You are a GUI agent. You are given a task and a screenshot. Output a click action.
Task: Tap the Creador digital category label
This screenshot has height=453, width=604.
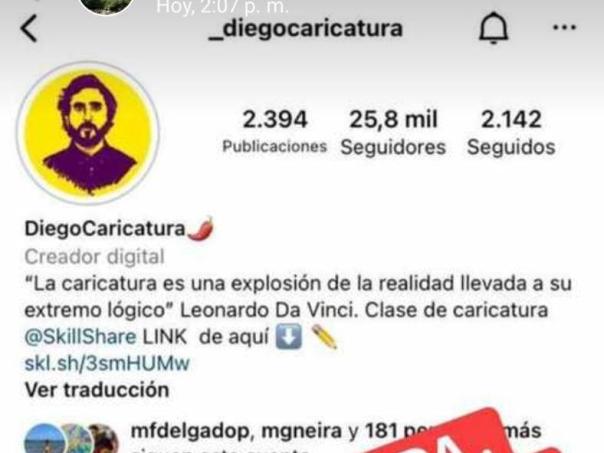pos(94,257)
